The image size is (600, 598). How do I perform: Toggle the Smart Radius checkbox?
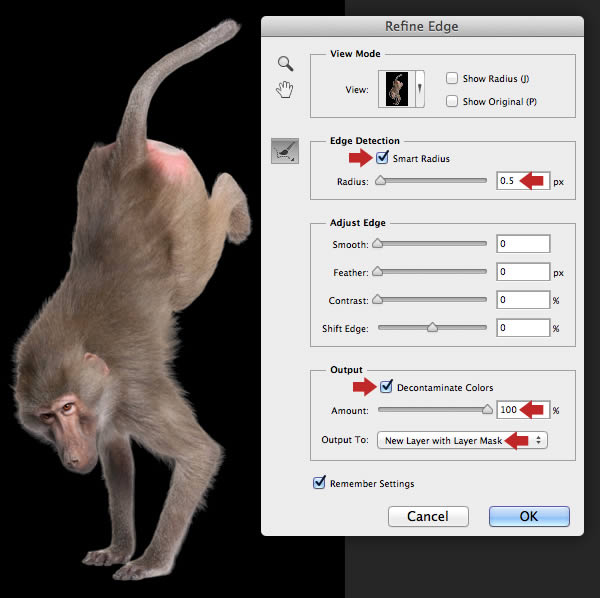pyautogui.click(x=382, y=157)
